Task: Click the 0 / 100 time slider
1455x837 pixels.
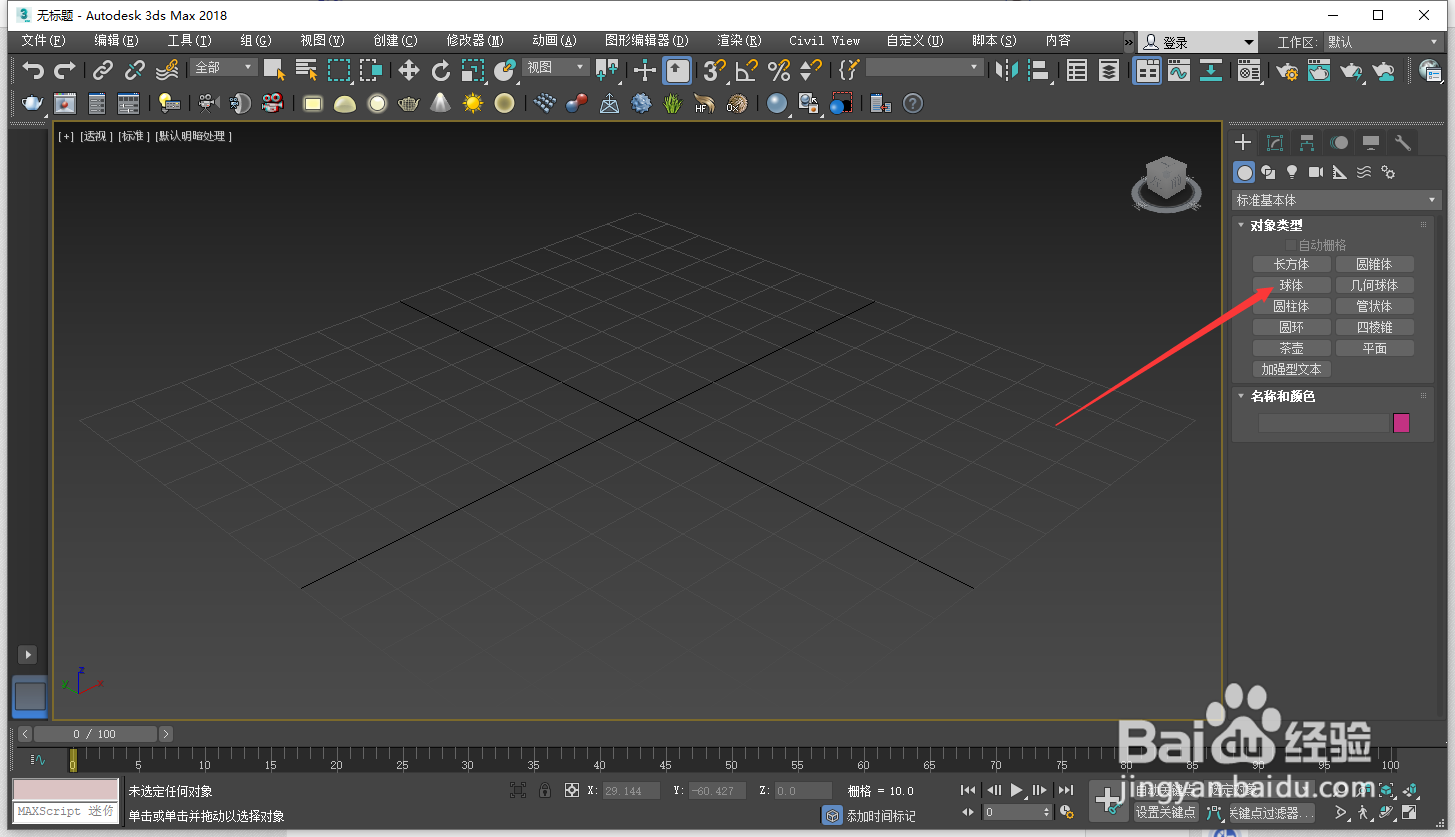Action: click(x=94, y=734)
